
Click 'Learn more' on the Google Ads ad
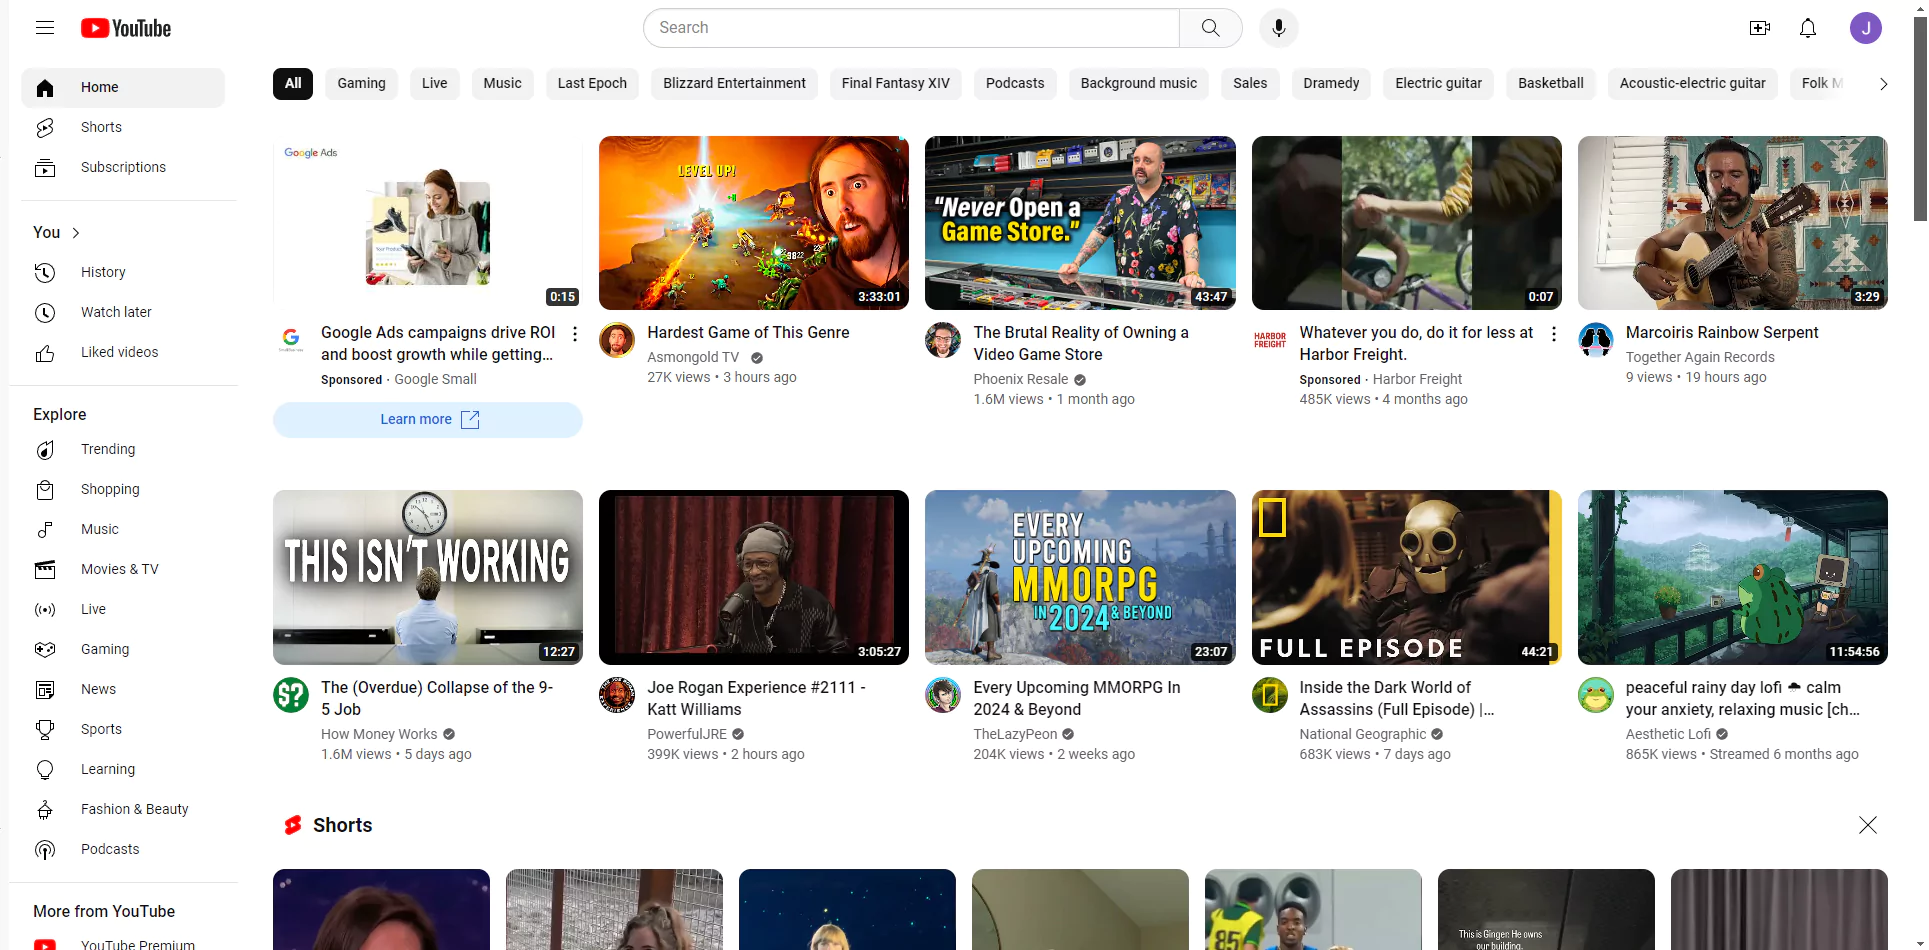pyautogui.click(x=427, y=419)
